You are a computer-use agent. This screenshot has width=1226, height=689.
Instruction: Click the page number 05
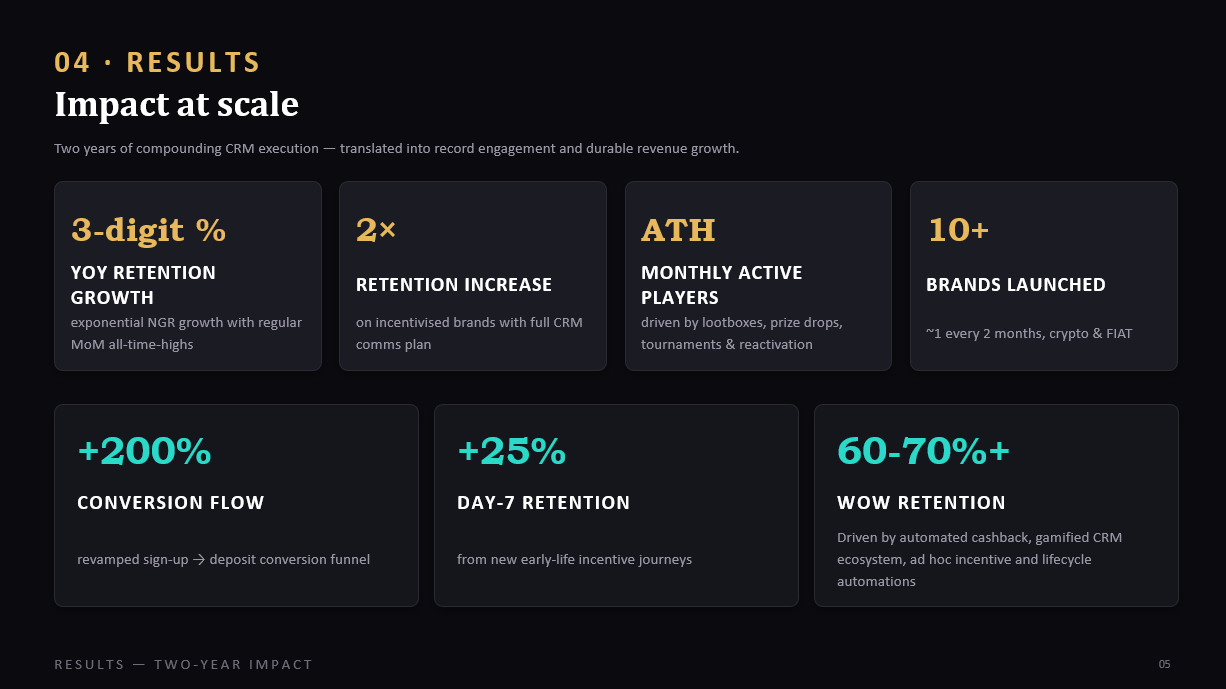point(1165,665)
